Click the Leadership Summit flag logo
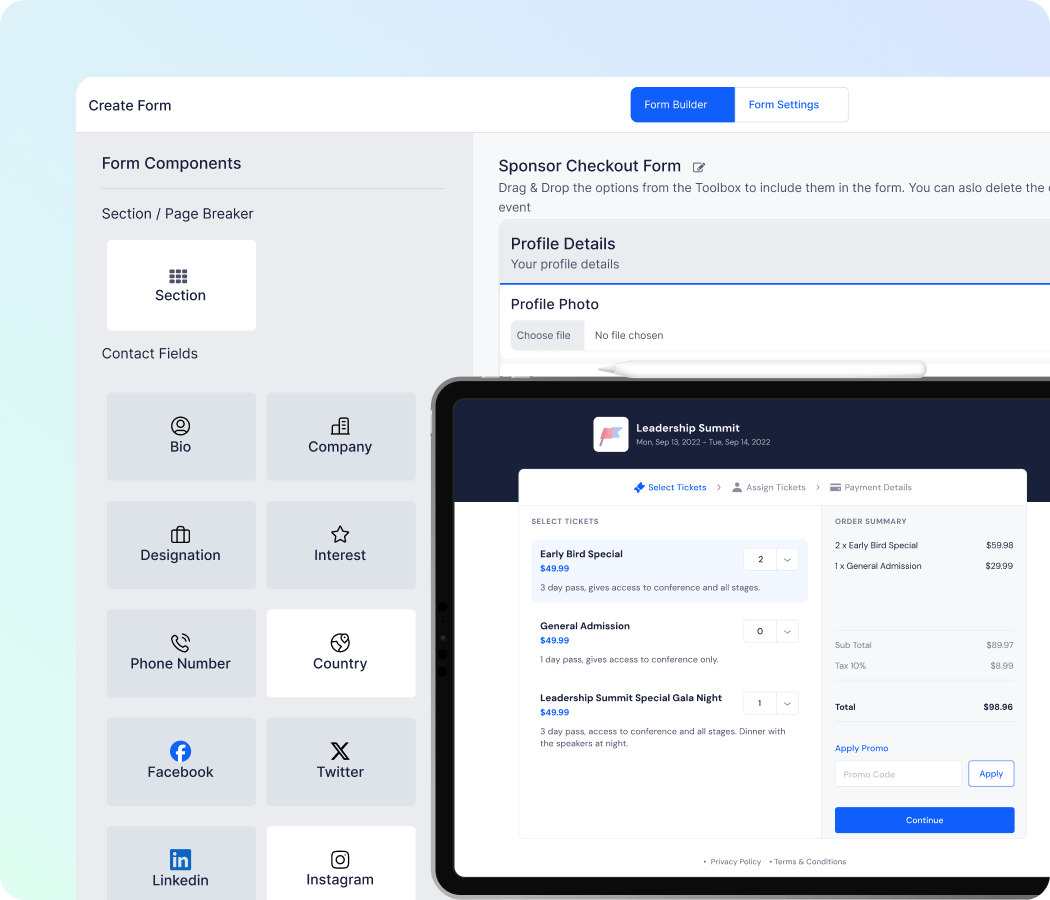Image resolution: width=1050 pixels, height=900 pixels. (611, 435)
